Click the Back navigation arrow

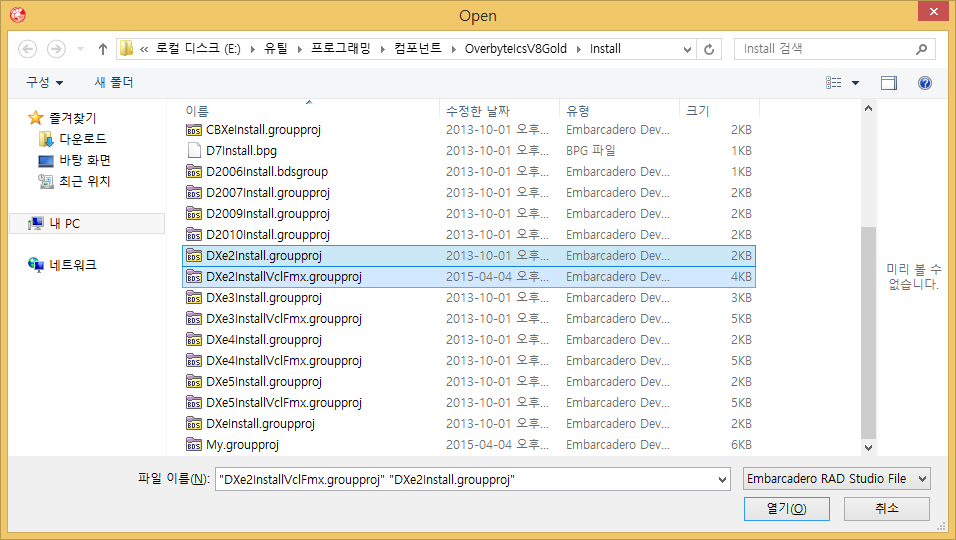(x=27, y=49)
